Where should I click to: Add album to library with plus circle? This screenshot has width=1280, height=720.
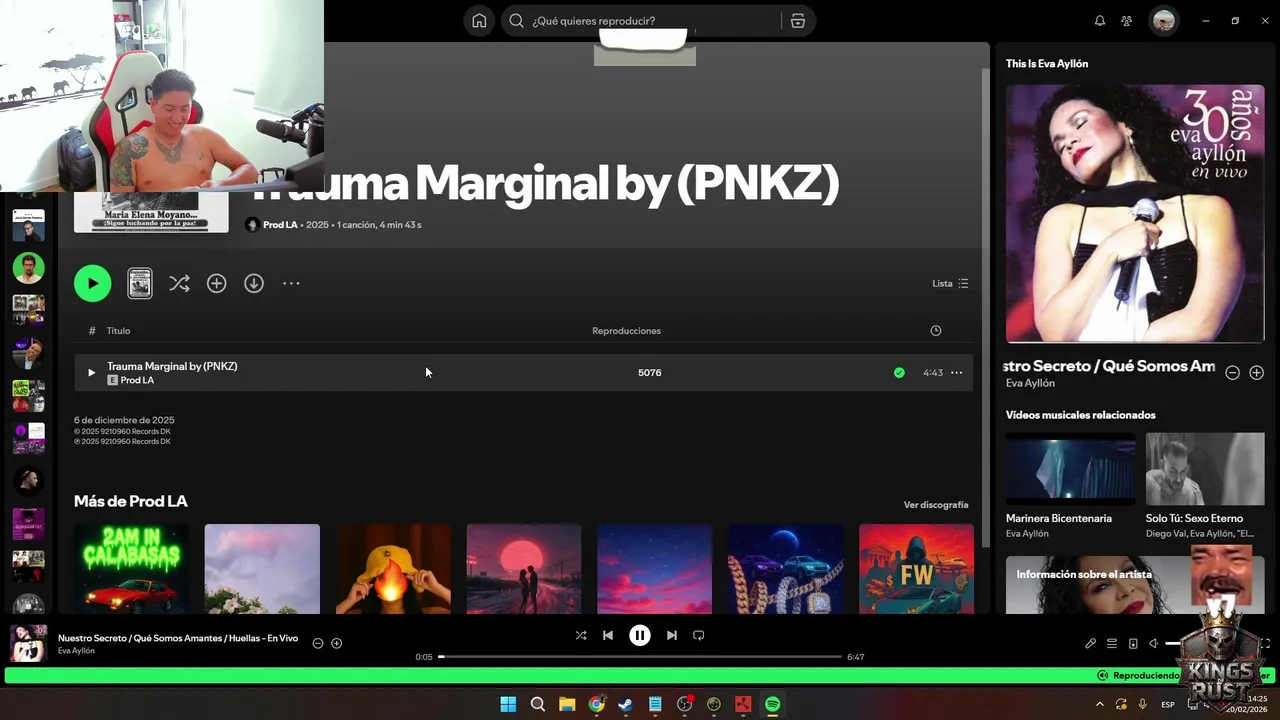pyautogui.click(x=216, y=284)
